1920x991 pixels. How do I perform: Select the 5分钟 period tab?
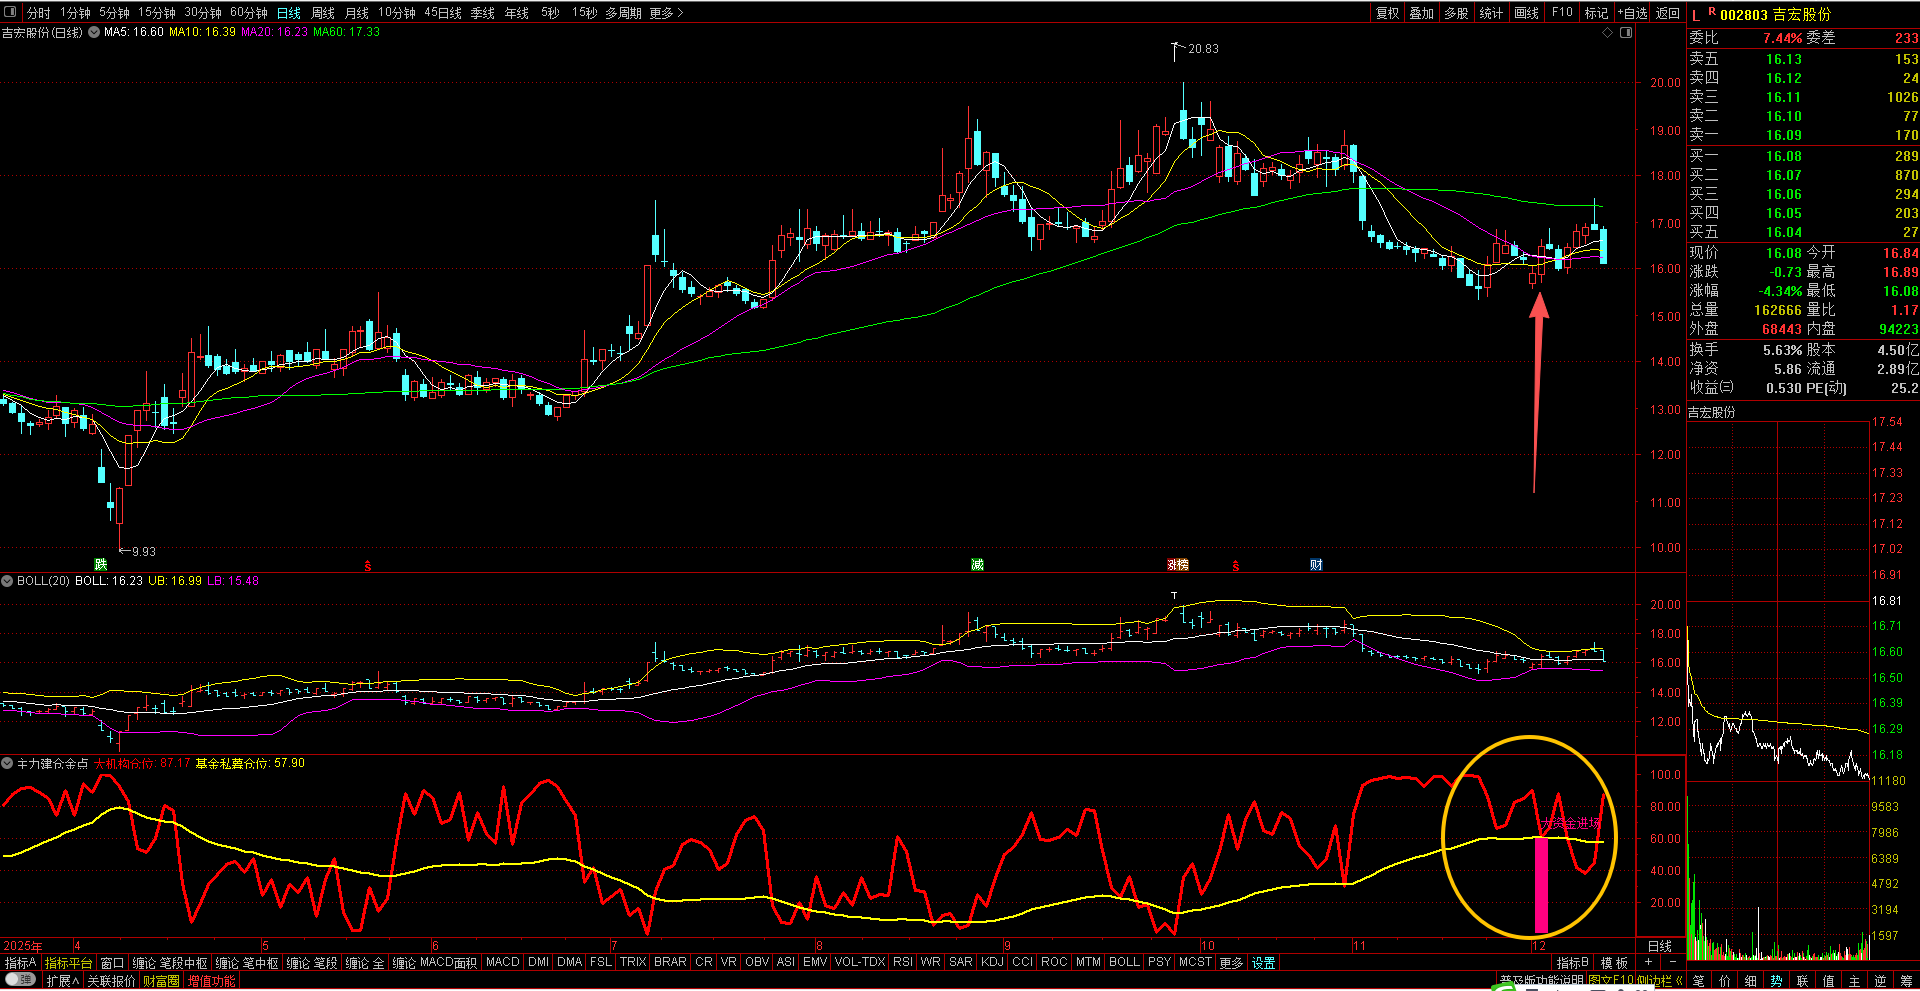tap(114, 13)
